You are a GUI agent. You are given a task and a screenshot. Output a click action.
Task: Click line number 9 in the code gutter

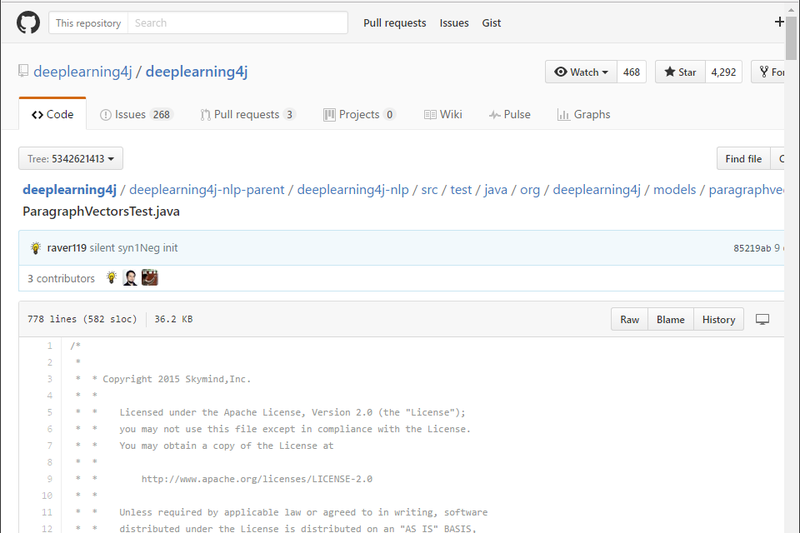(x=49, y=479)
